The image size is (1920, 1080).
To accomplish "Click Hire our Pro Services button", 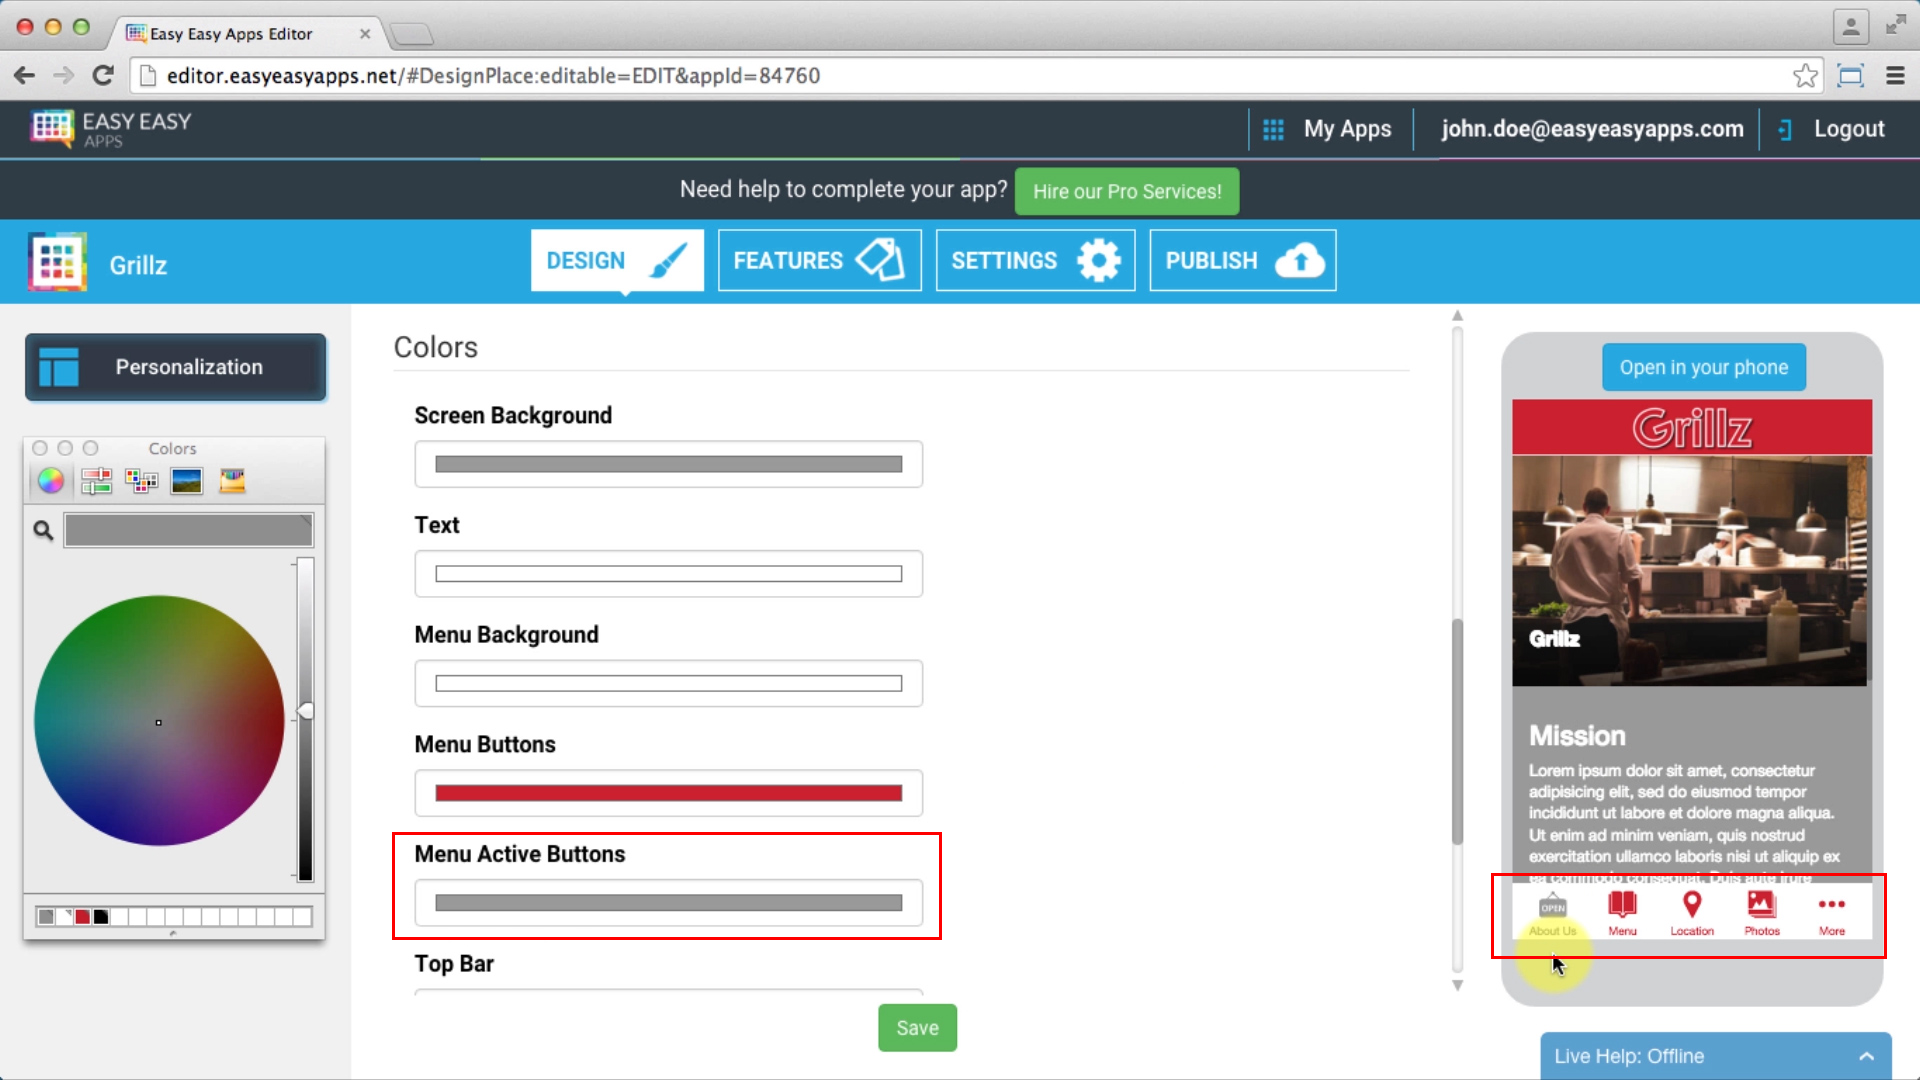I will (1126, 191).
